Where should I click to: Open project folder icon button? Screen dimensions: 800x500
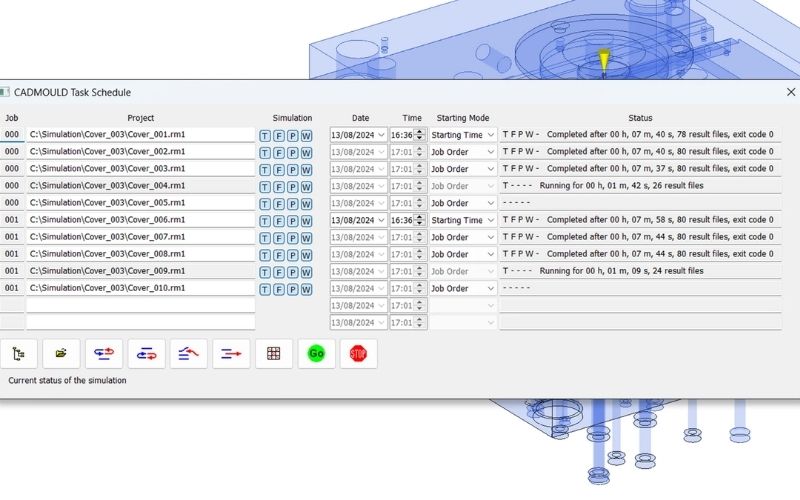[x=61, y=354]
